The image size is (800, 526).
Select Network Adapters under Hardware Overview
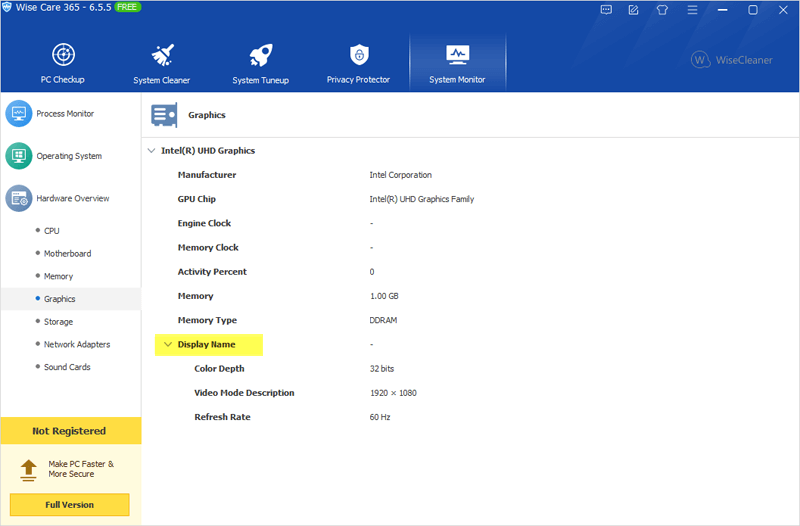[77, 344]
